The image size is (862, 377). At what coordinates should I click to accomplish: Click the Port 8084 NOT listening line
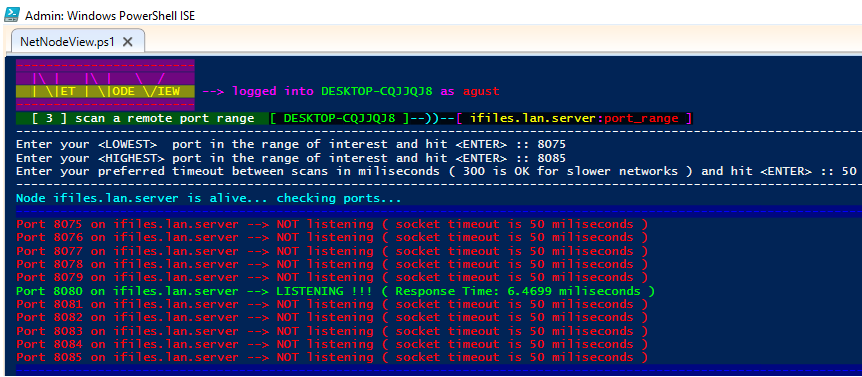point(332,345)
